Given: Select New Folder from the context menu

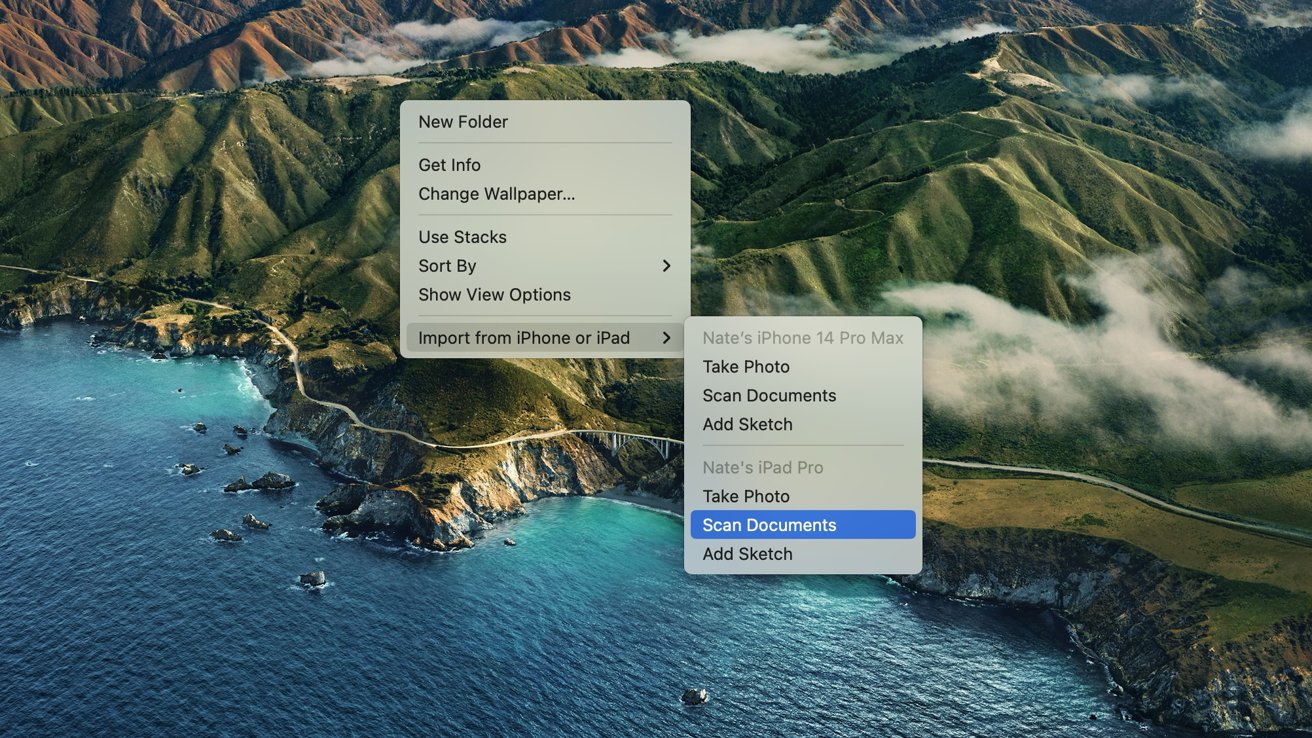Looking at the screenshot, I should [x=463, y=122].
